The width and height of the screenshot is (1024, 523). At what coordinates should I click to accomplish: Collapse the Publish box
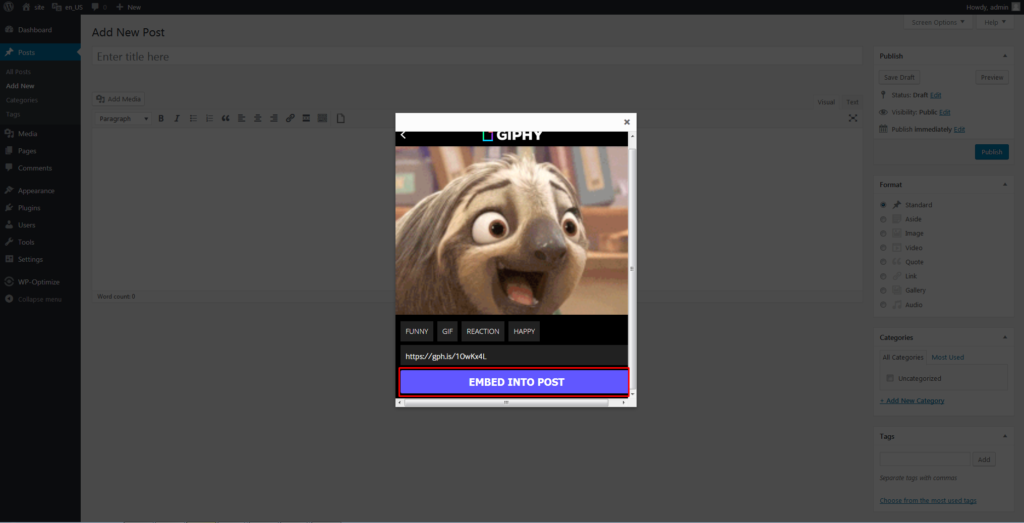point(1004,56)
